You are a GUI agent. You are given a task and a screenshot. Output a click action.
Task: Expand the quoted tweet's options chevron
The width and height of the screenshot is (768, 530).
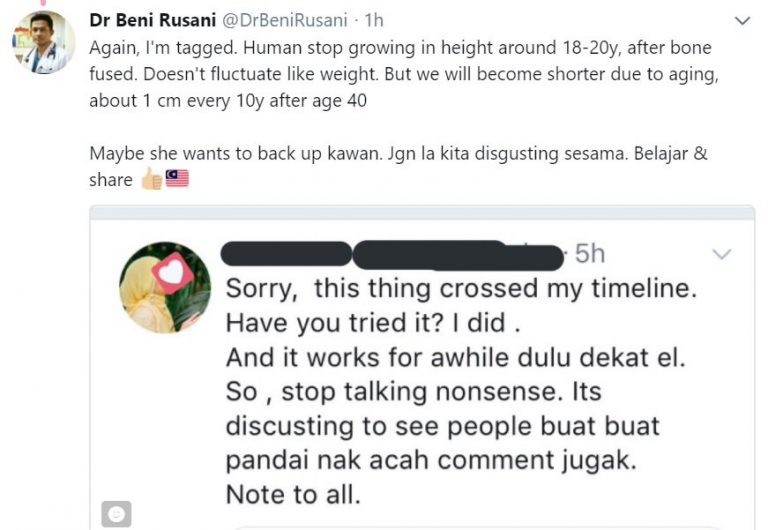[721, 254]
